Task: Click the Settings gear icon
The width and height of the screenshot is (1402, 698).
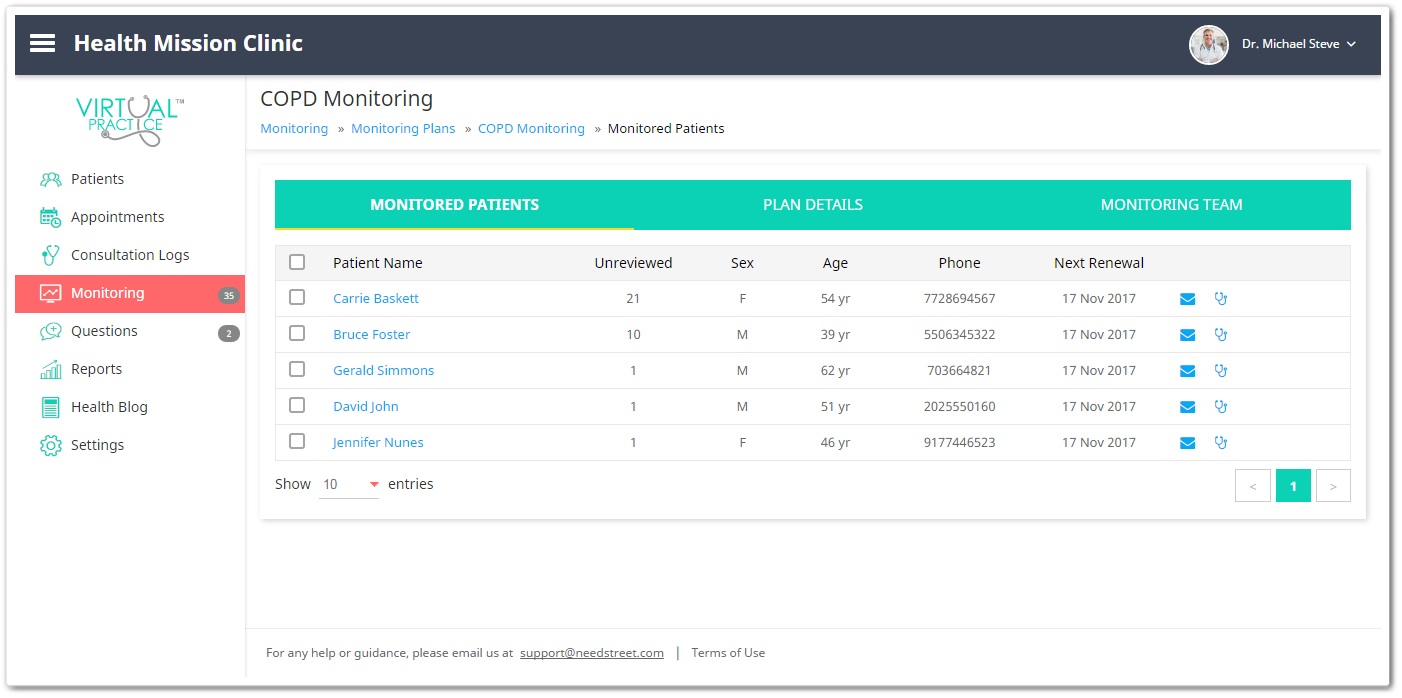Action: [x=50, y=445]
